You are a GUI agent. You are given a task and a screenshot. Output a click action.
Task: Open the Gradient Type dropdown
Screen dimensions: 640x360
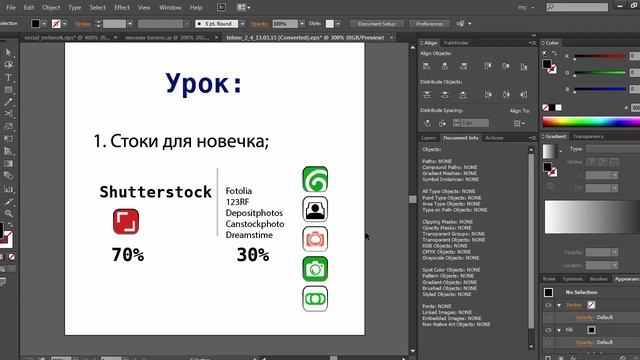(613, 149)
